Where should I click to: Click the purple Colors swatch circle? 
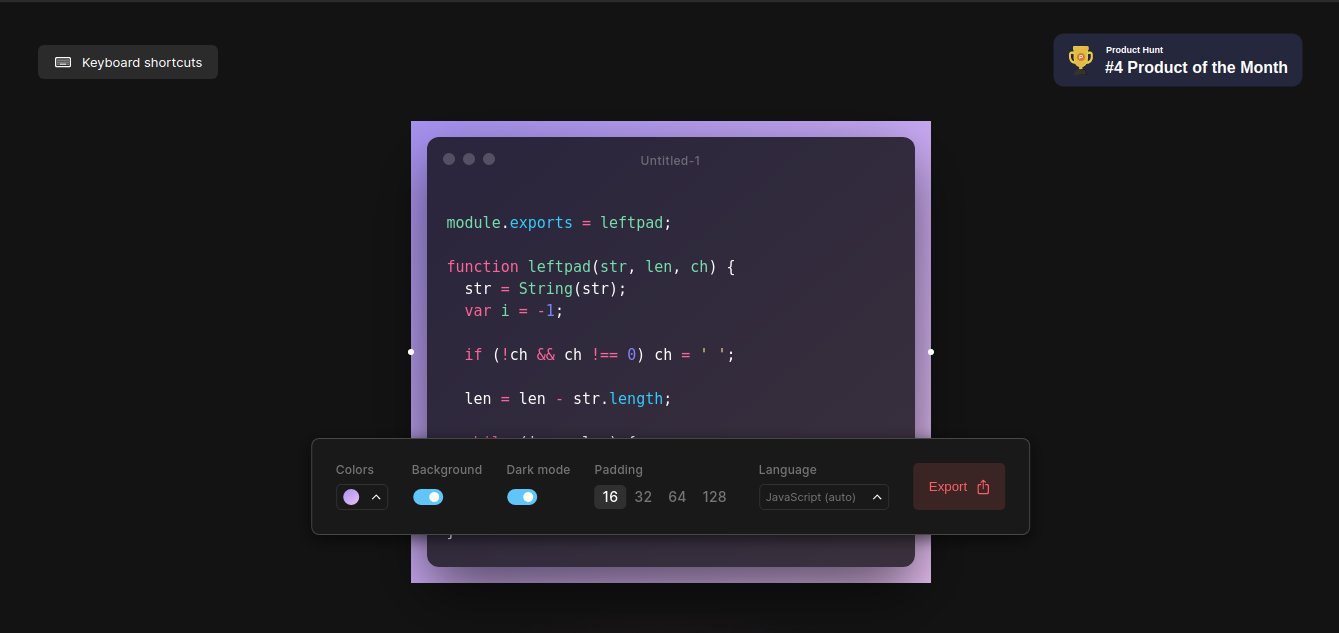[351, 497]
